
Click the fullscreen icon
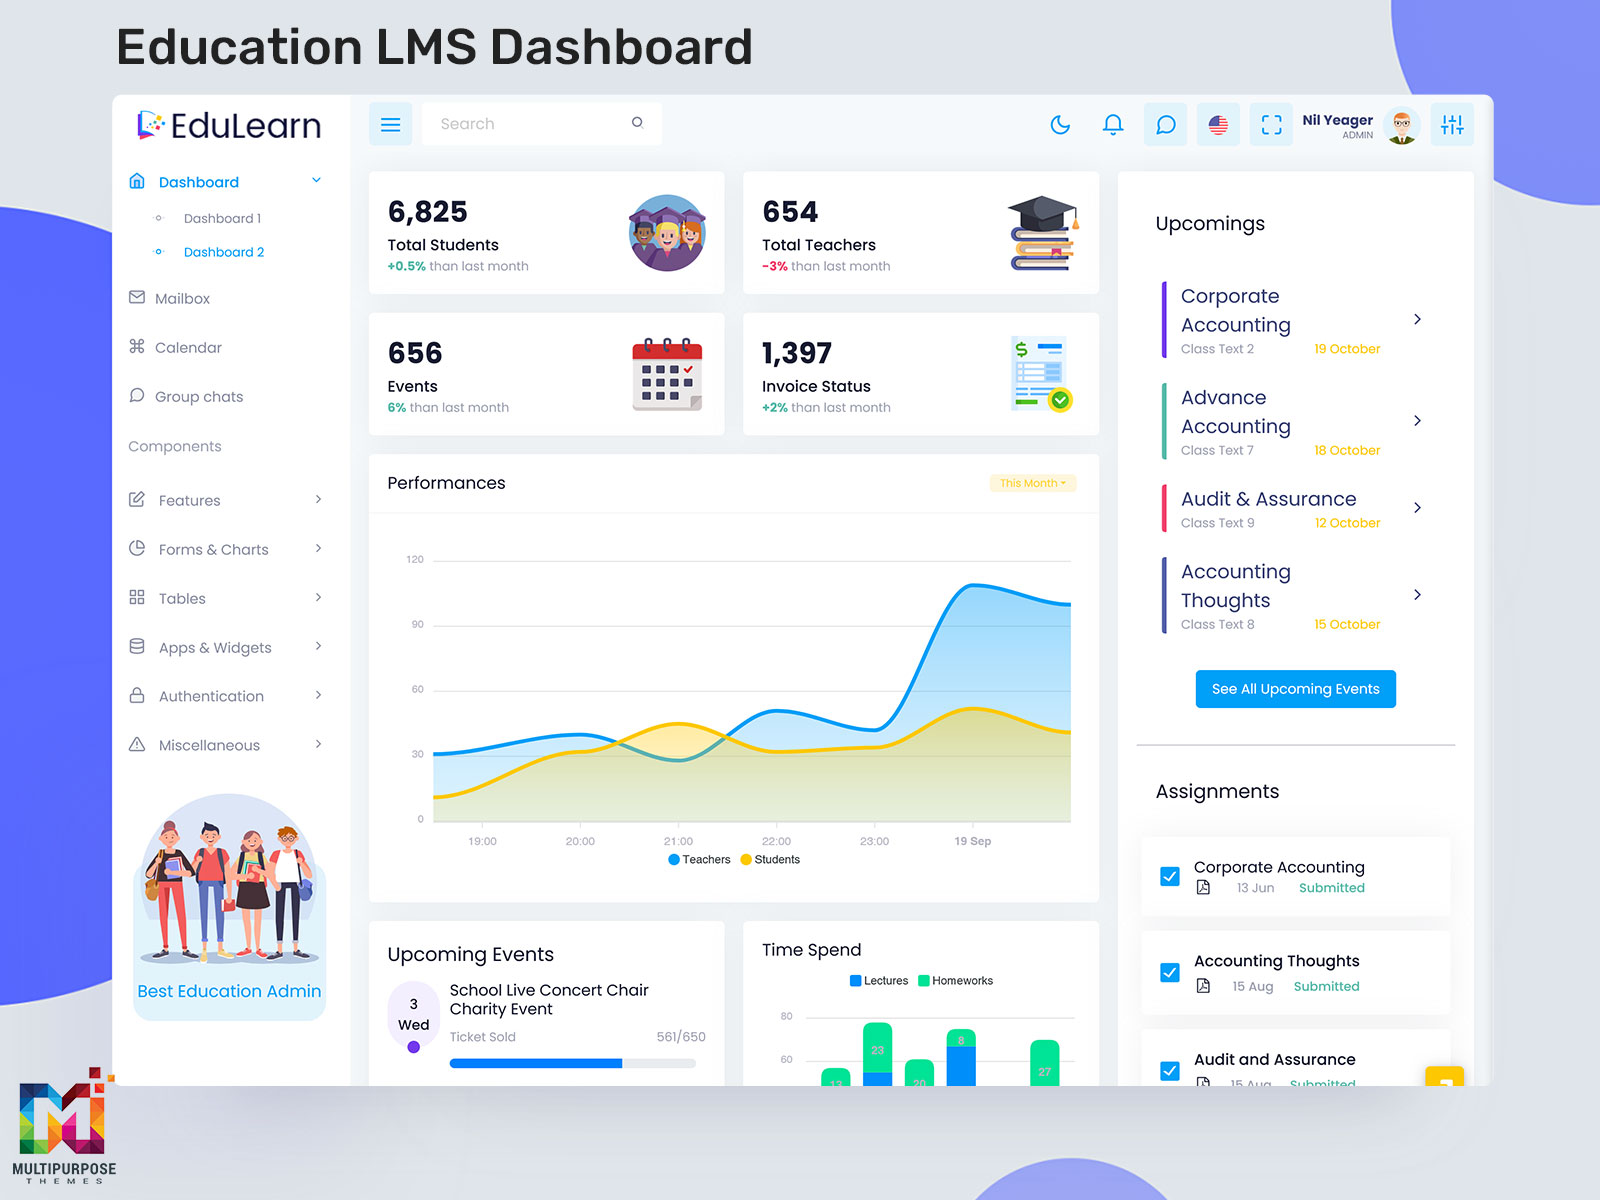1271,125
